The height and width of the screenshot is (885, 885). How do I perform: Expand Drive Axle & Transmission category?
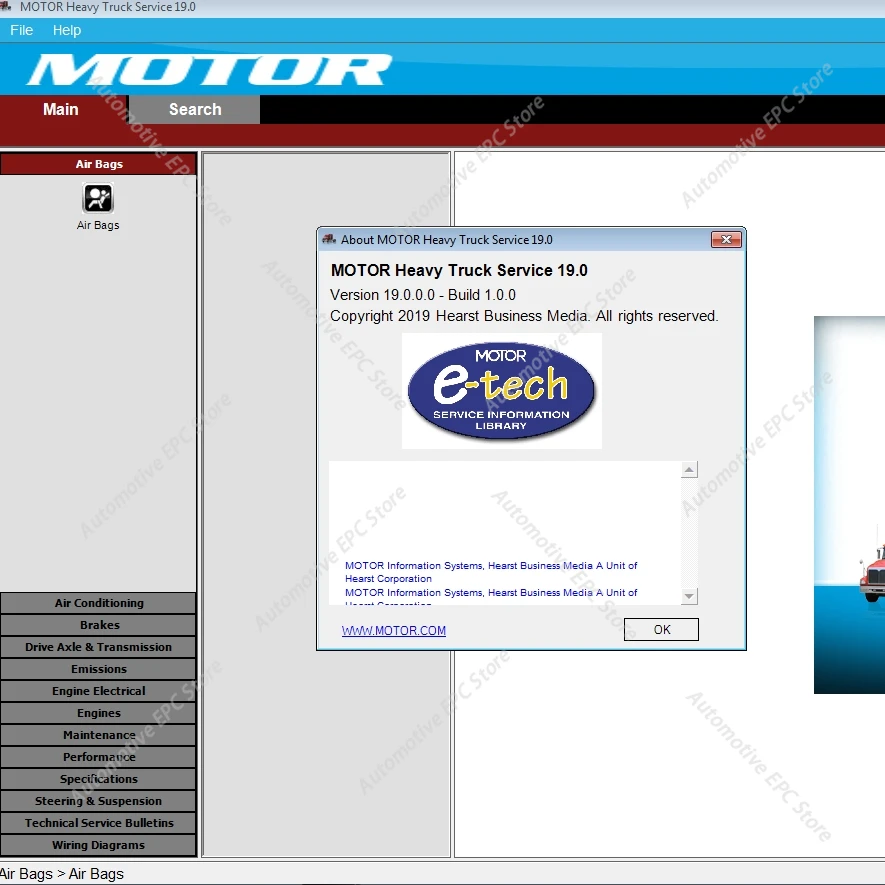click(x=99, y=647)
